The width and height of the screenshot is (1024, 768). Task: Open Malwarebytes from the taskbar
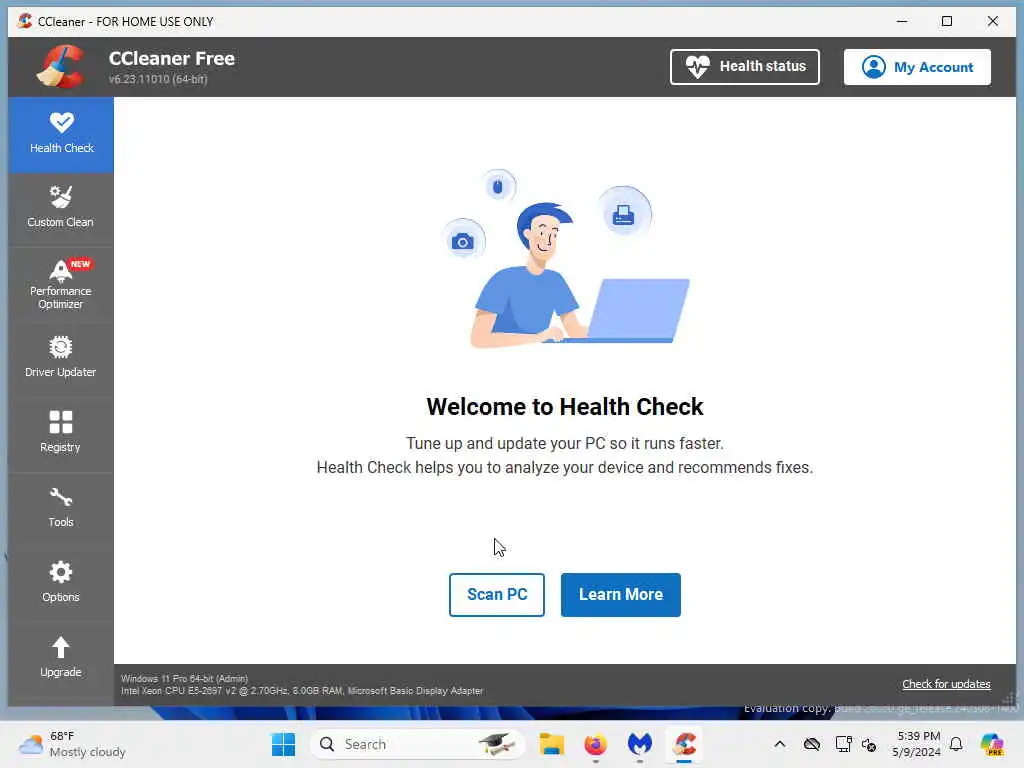640,744
